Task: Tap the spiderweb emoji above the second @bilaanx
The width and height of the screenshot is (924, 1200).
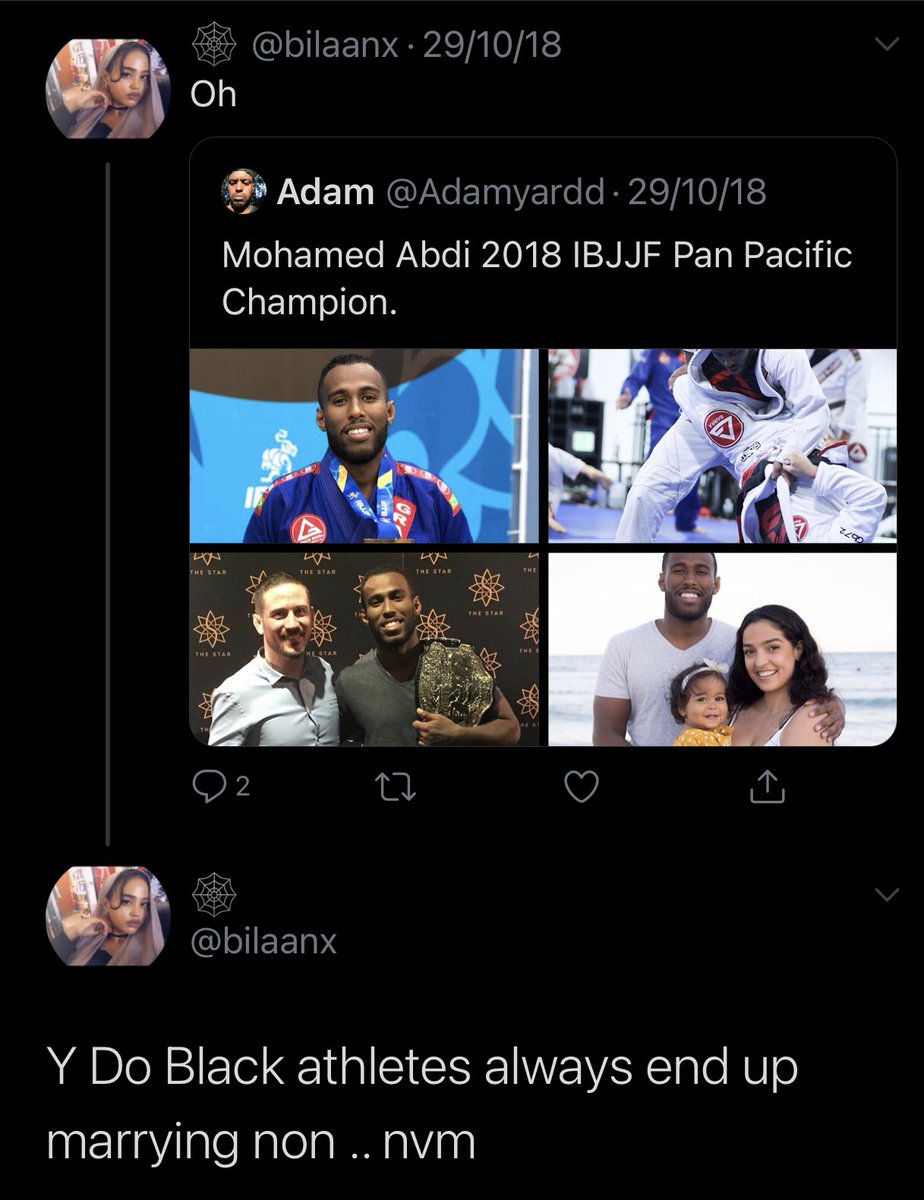Action: click(x=211, y=892)
